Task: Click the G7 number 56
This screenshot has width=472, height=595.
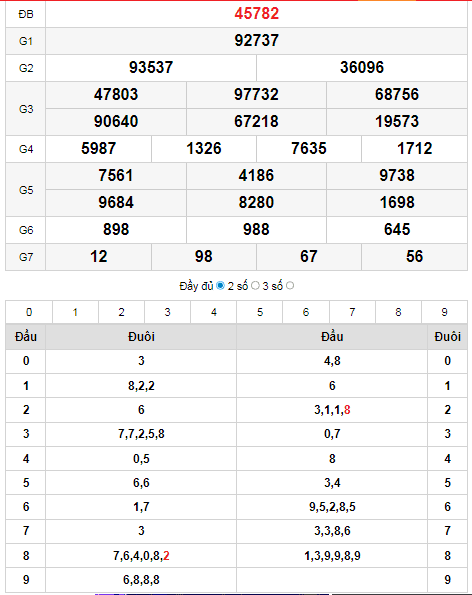Action: [x=414, y=257]
